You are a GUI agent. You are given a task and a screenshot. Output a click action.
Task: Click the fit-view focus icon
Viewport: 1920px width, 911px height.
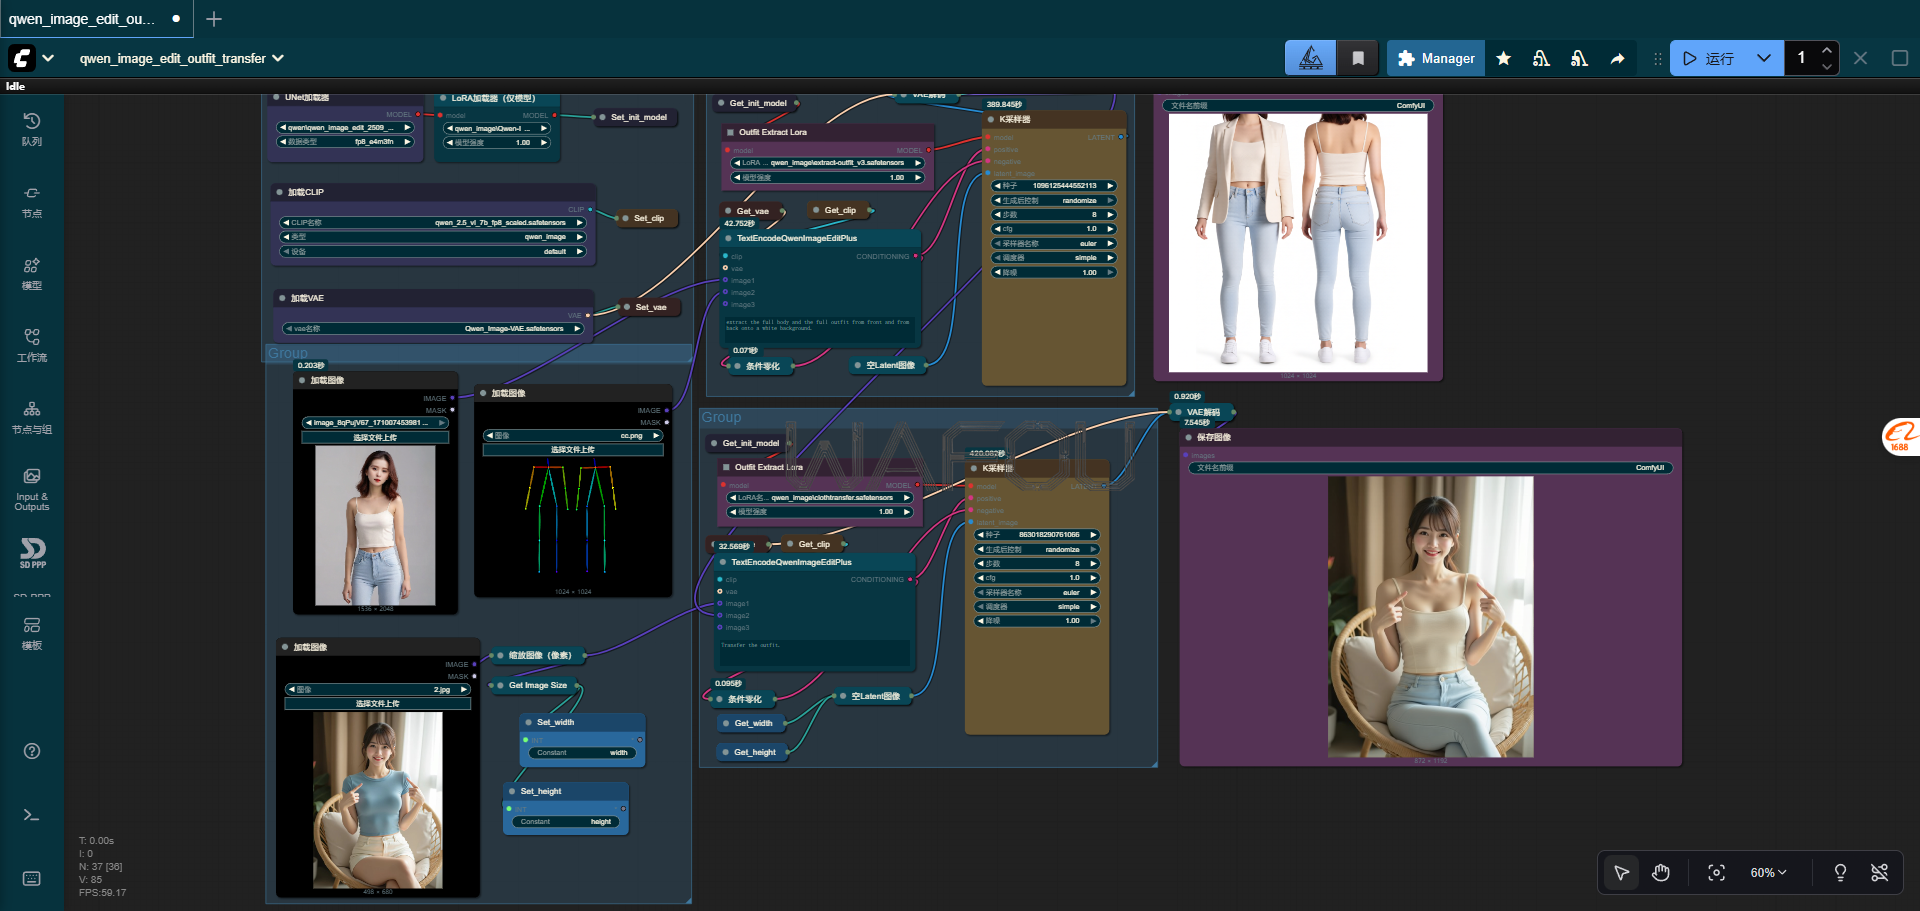click(1716, 873)
